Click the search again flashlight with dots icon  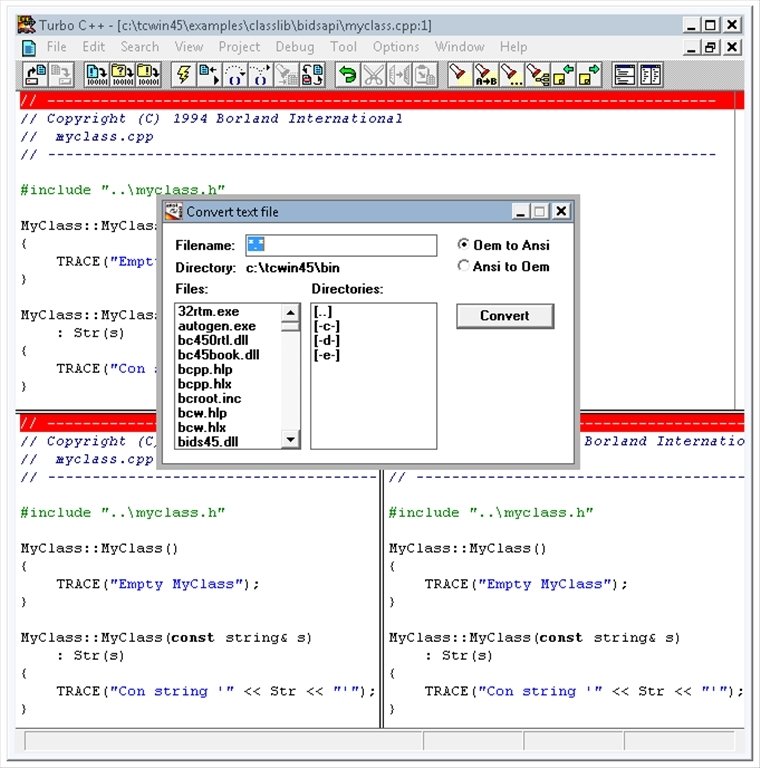(512, 75)
